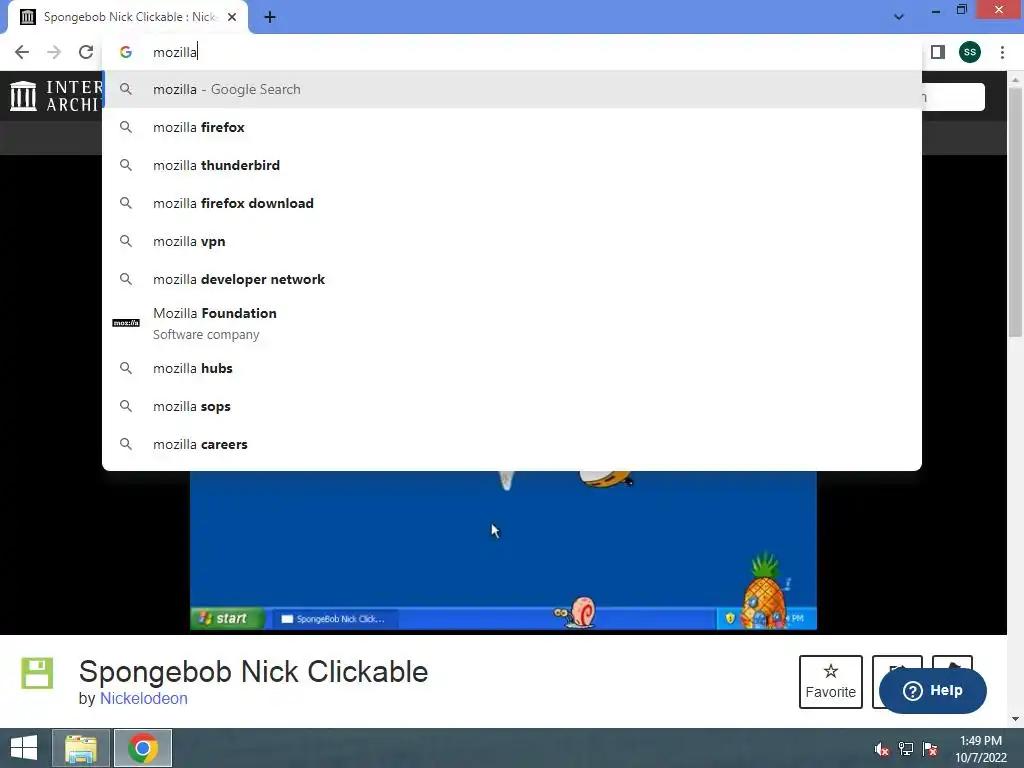Image resolution: width=1024 pixels, height=768 pixels.
Task: Open the Nickelodeon author link
Action: [144, 698]
